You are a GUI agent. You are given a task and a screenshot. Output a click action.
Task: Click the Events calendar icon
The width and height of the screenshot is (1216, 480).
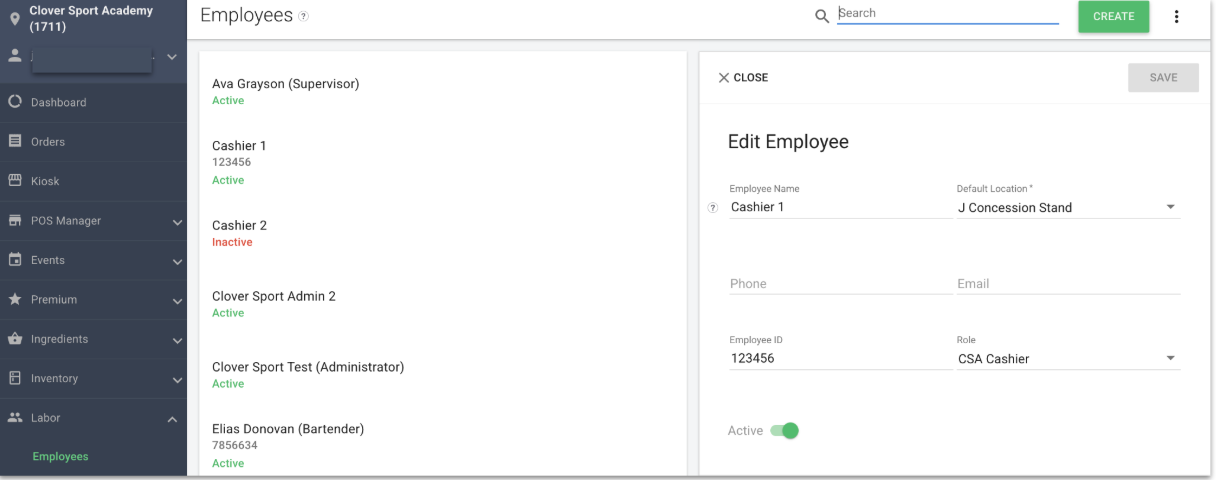coord(15,260)
